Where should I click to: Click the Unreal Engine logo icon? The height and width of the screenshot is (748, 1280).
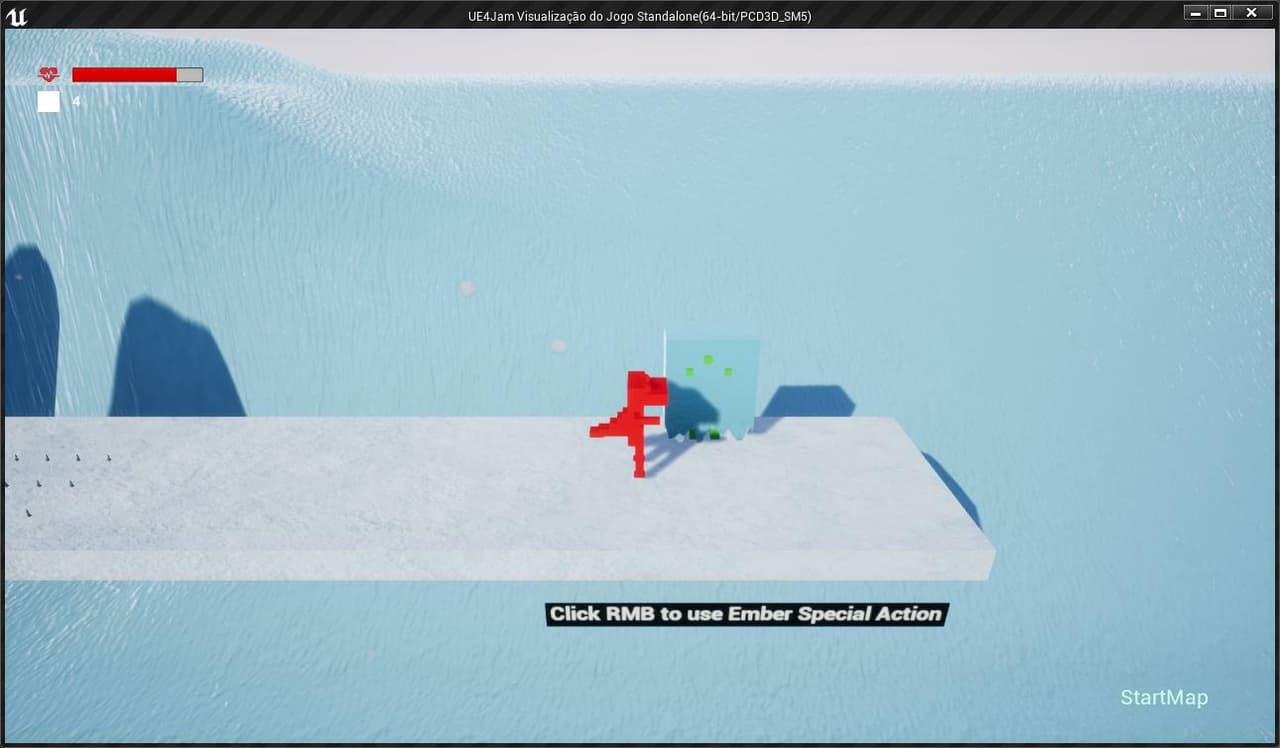pos(16,15)
